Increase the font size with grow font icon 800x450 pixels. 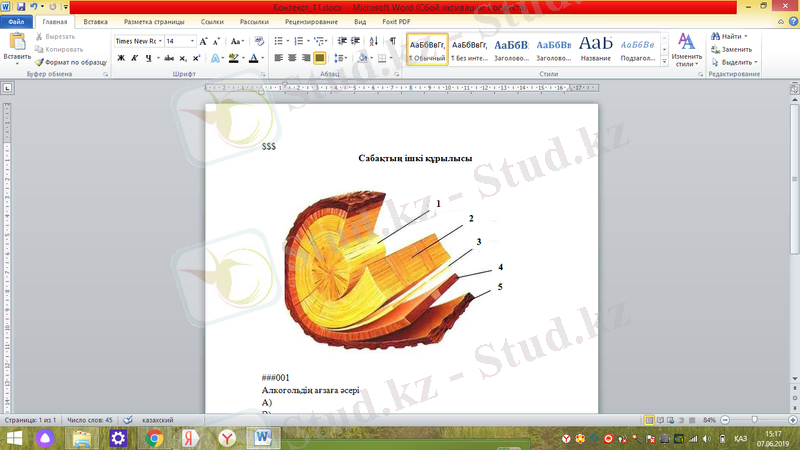point(204,41)
